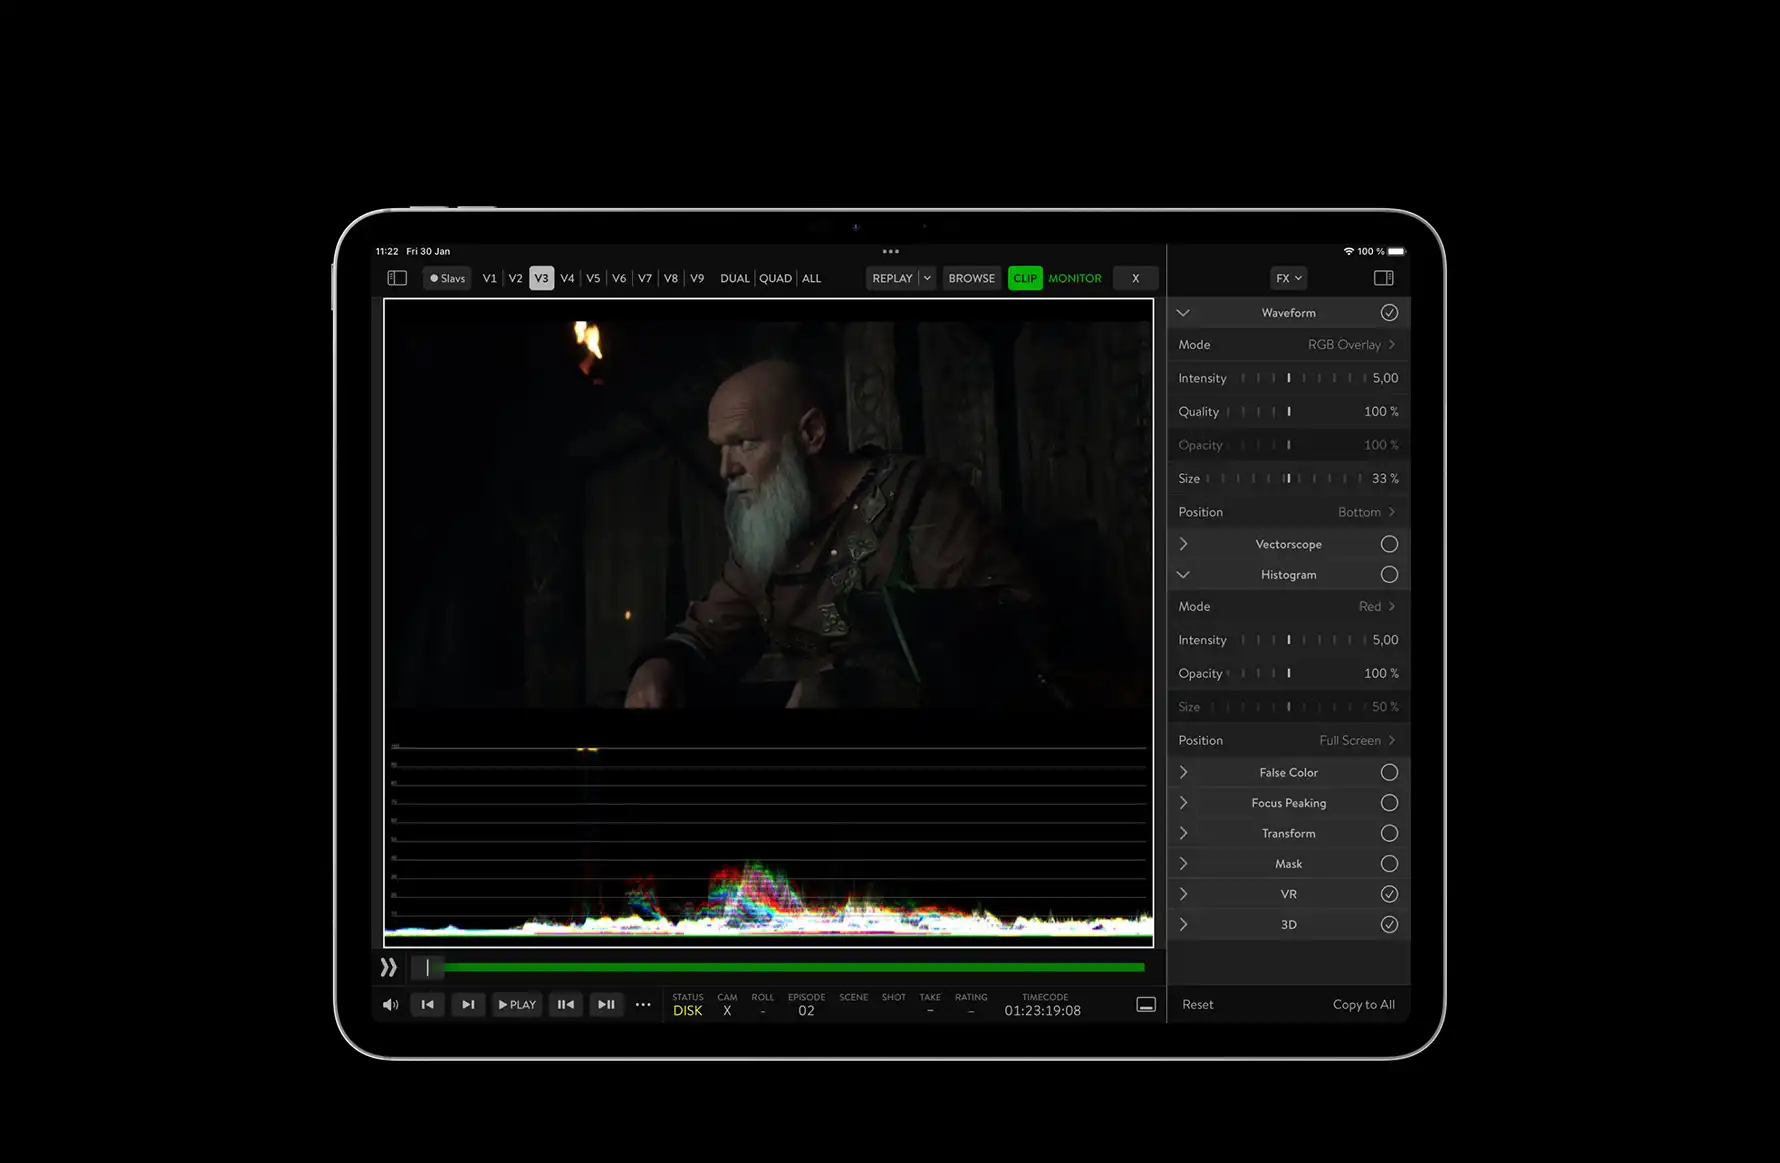Click the Copy to All button
The image size is (1780, 1163).
1363,1004
